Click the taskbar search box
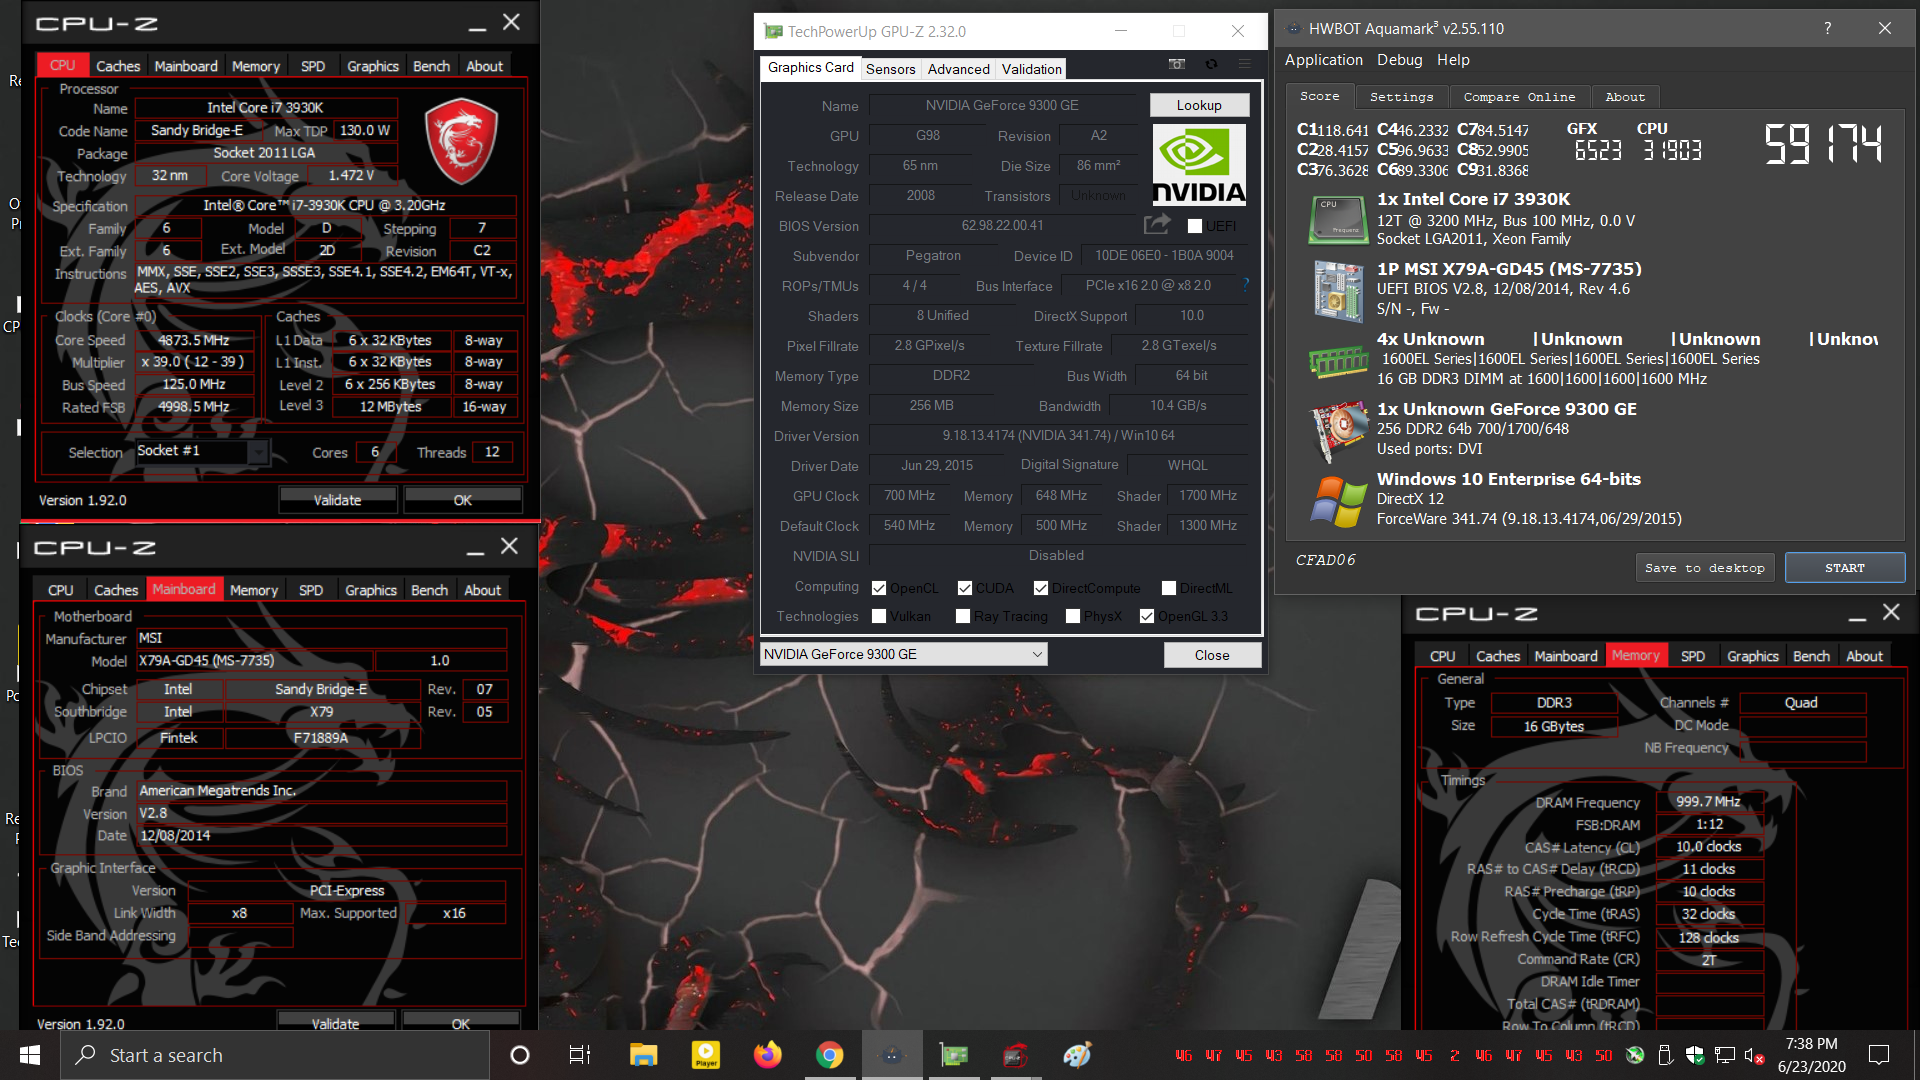Screen dimensions: 1920x1080 click(274, 1055)
